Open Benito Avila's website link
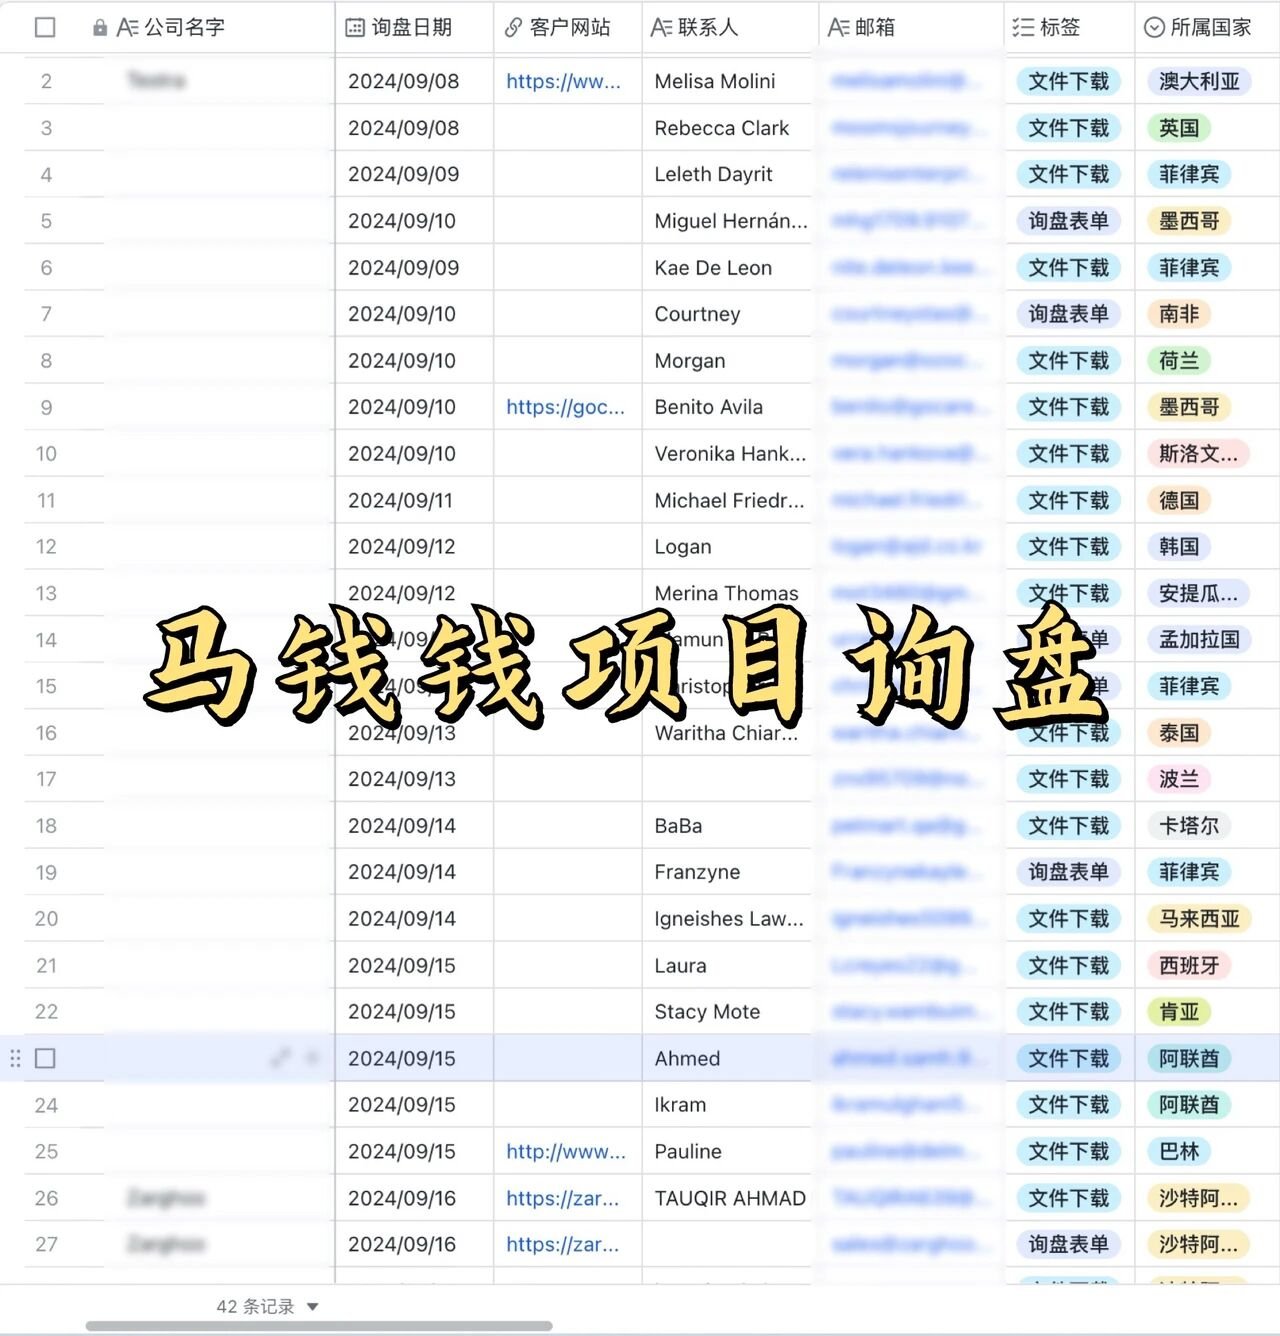 (565, 407)
